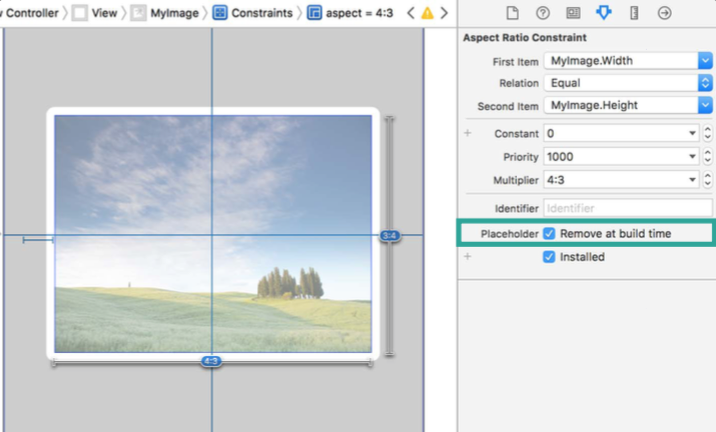
Task: Select the 4:3 constraint badge below image
Action: coord(211,361)
